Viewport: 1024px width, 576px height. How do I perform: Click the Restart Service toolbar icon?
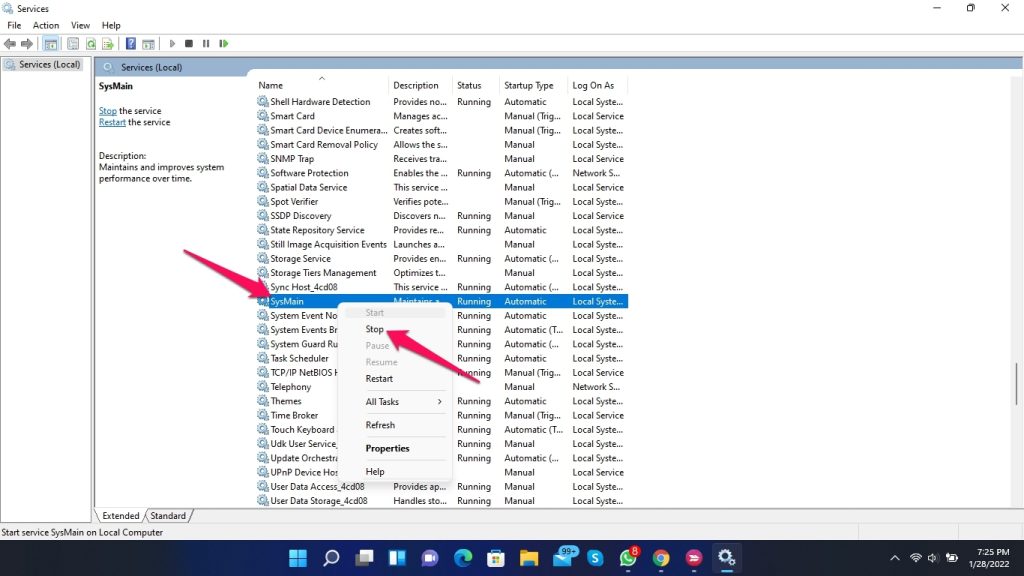point(223,44)
